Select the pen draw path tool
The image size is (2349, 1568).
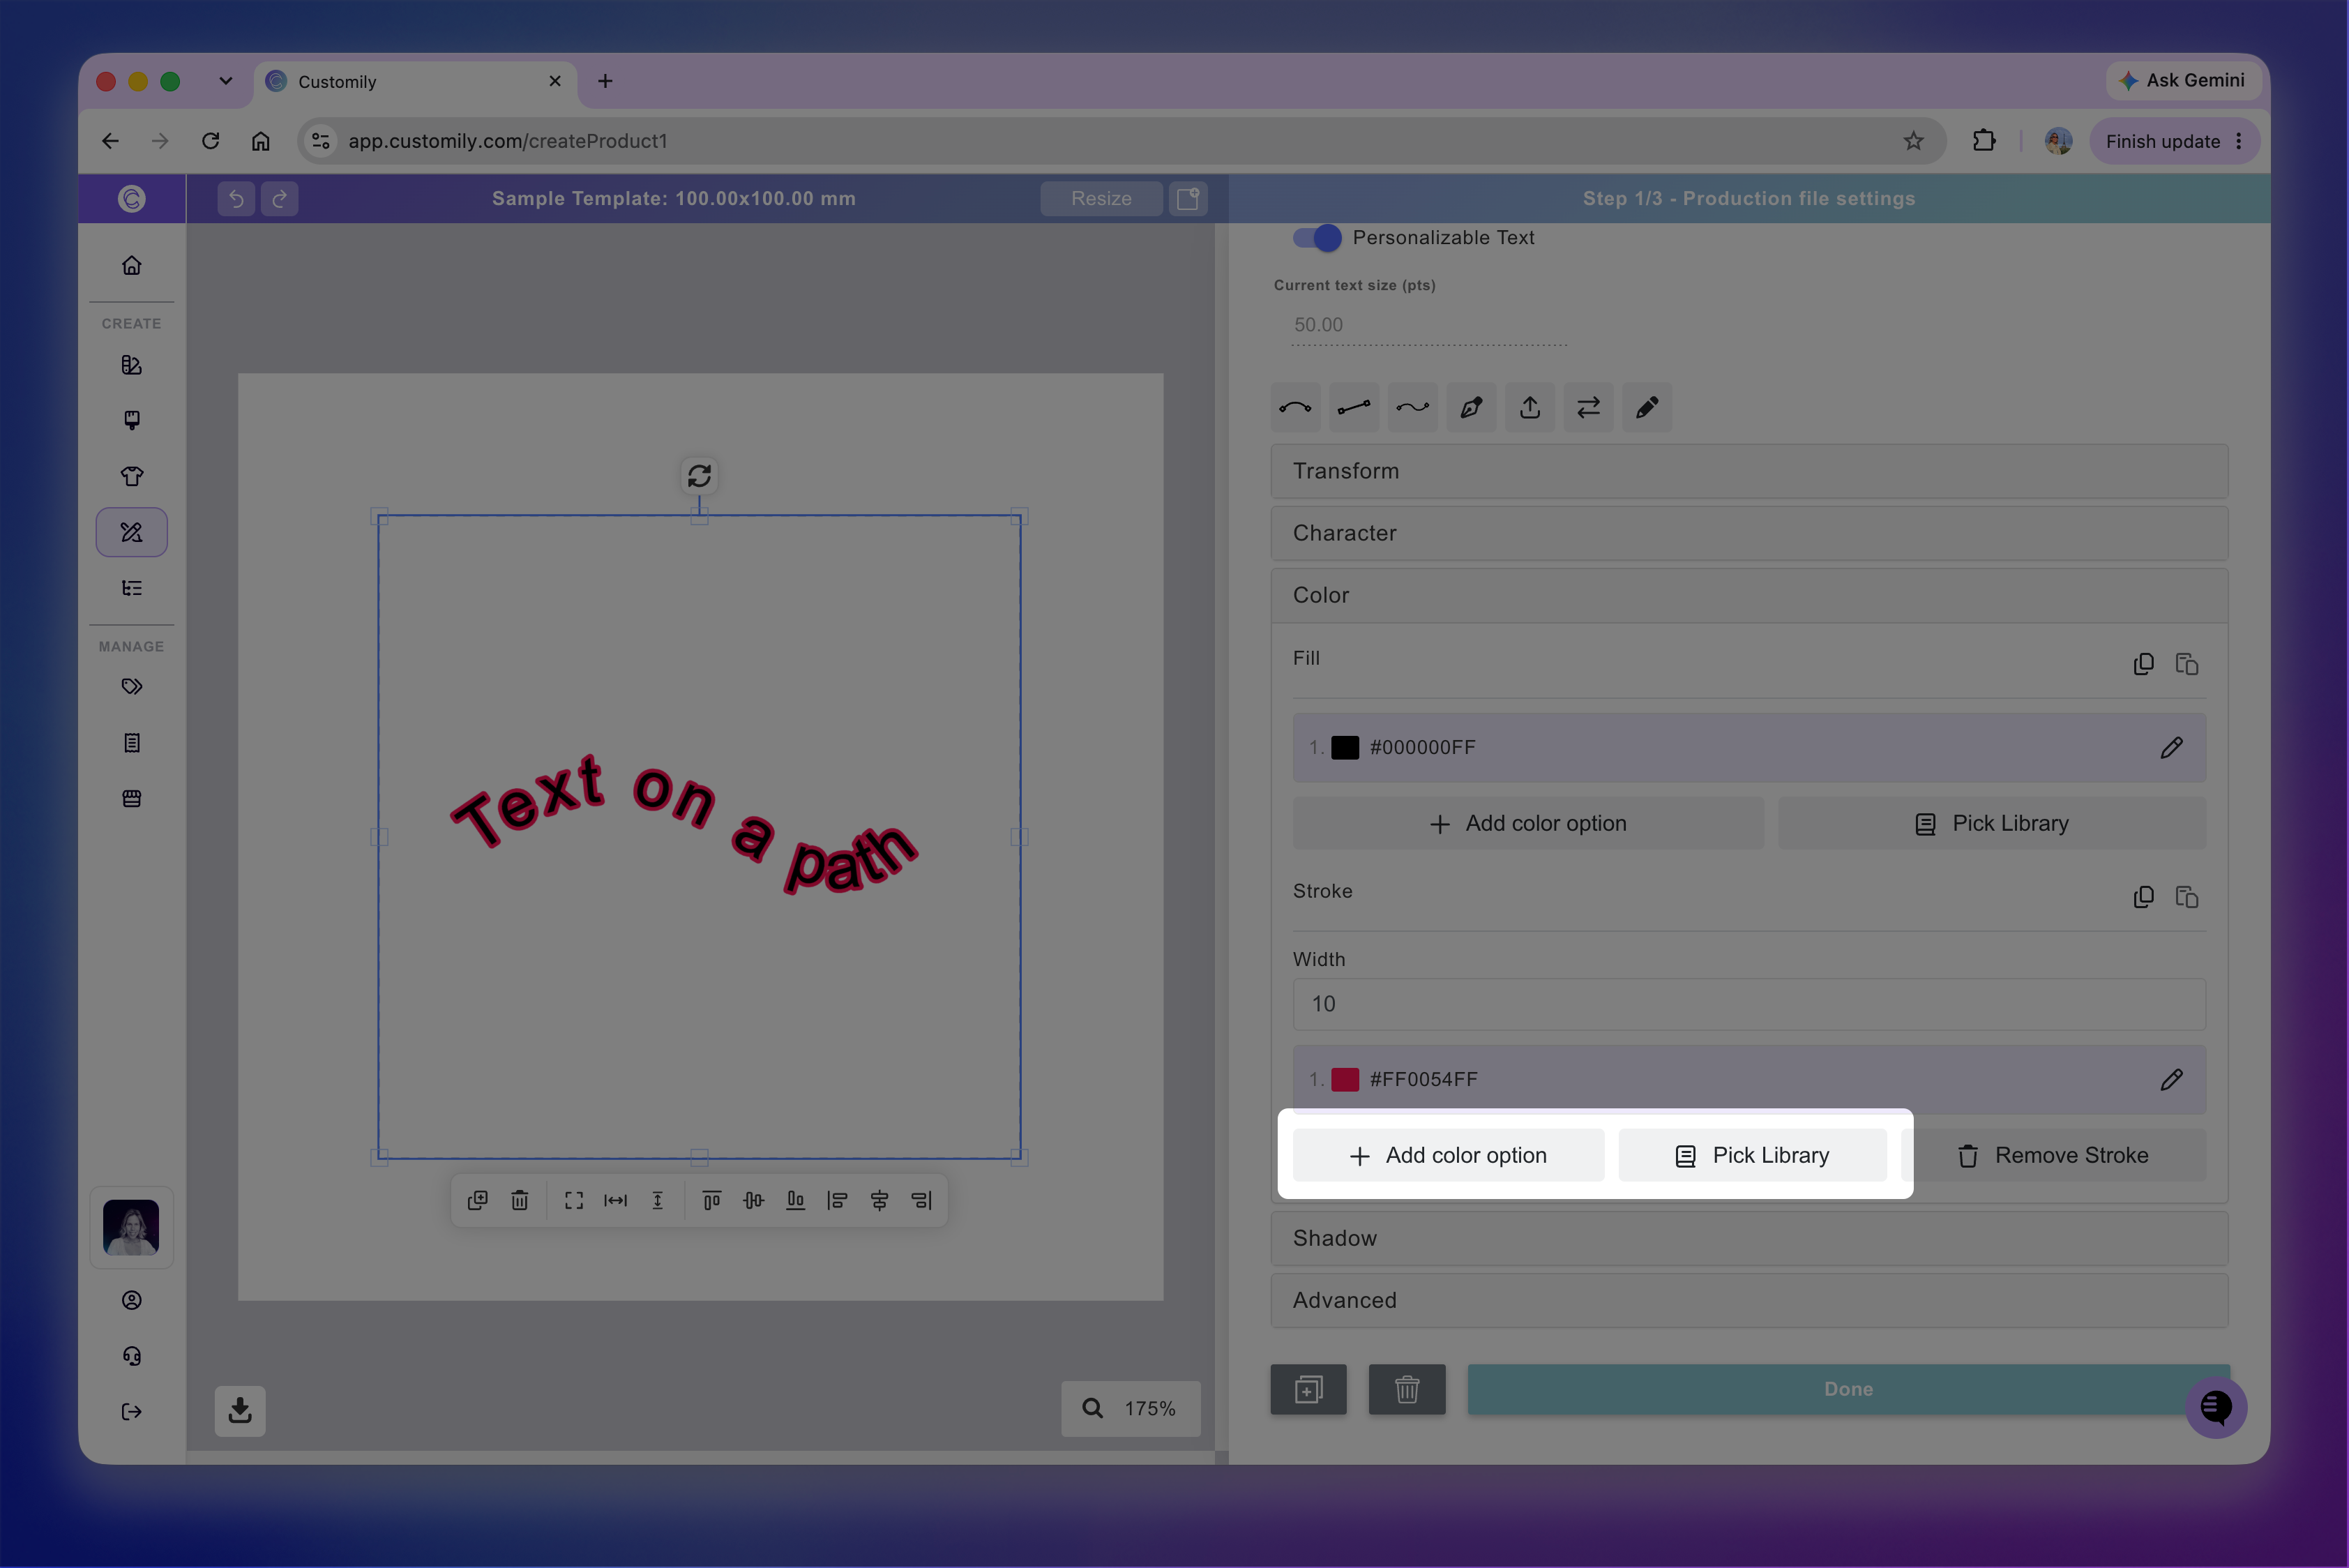(x=1471, y=407)
